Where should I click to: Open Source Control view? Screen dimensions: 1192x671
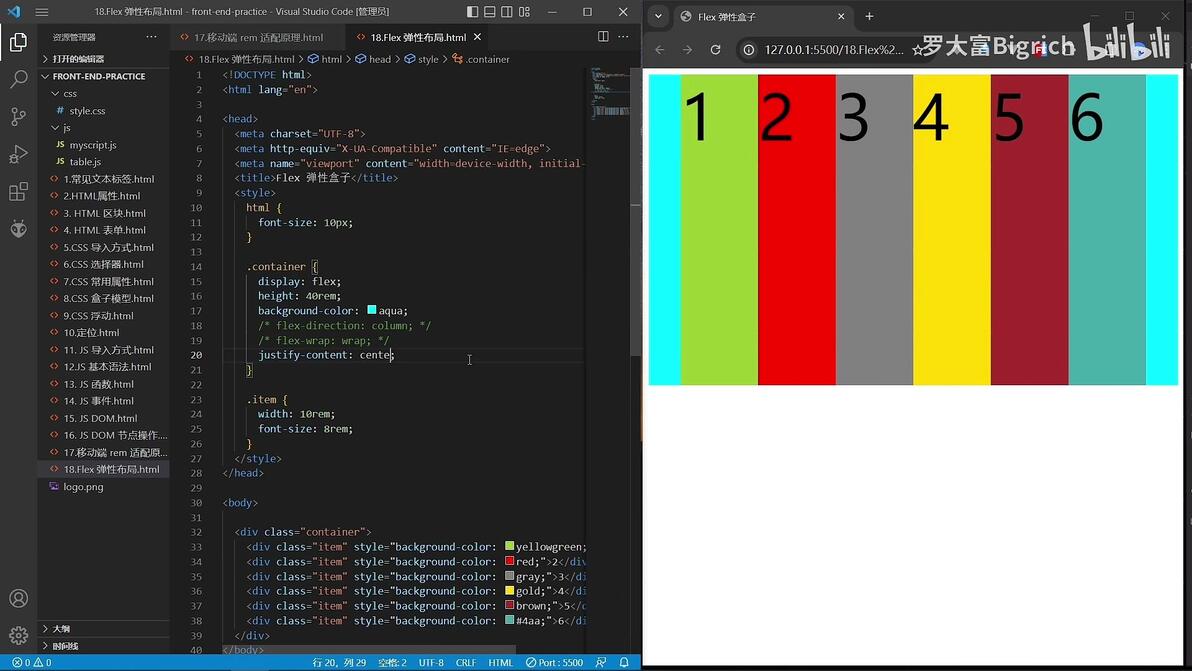point(18,116)
